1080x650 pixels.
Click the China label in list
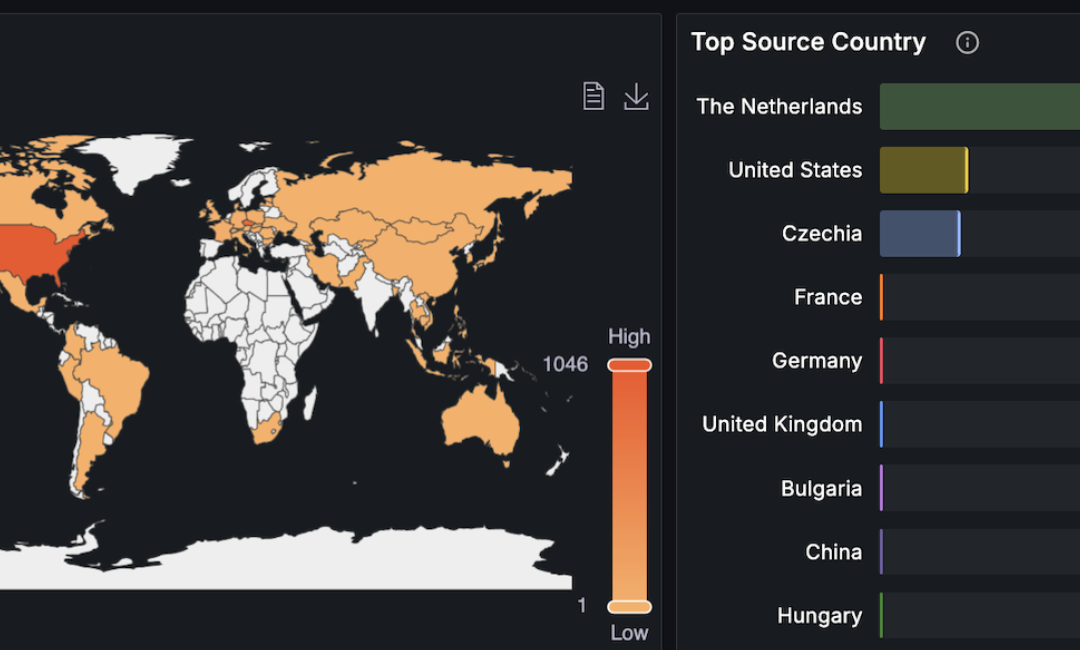tap(833, 552)
